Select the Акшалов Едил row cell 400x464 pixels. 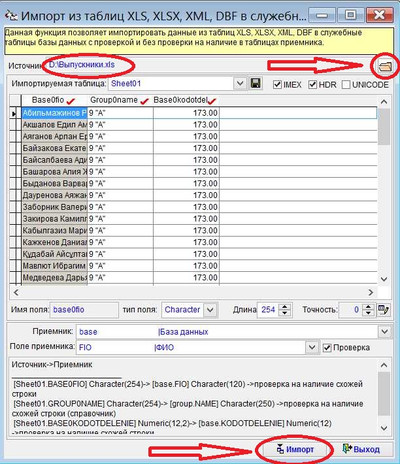click(x=54, y=125)
